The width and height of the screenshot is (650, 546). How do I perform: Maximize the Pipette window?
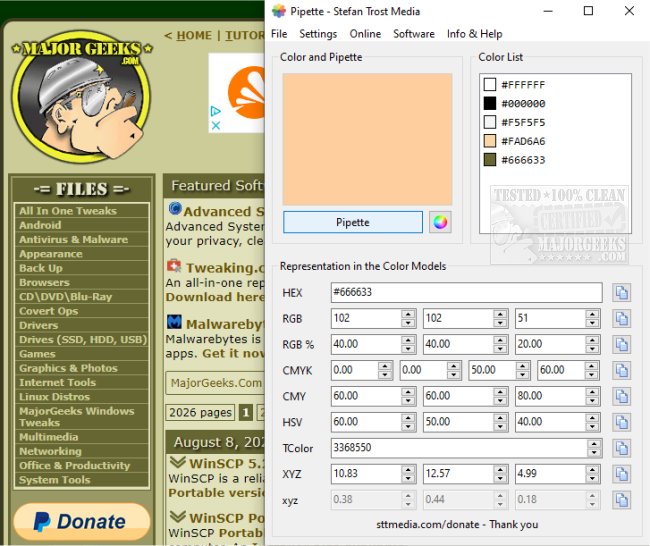588,11
